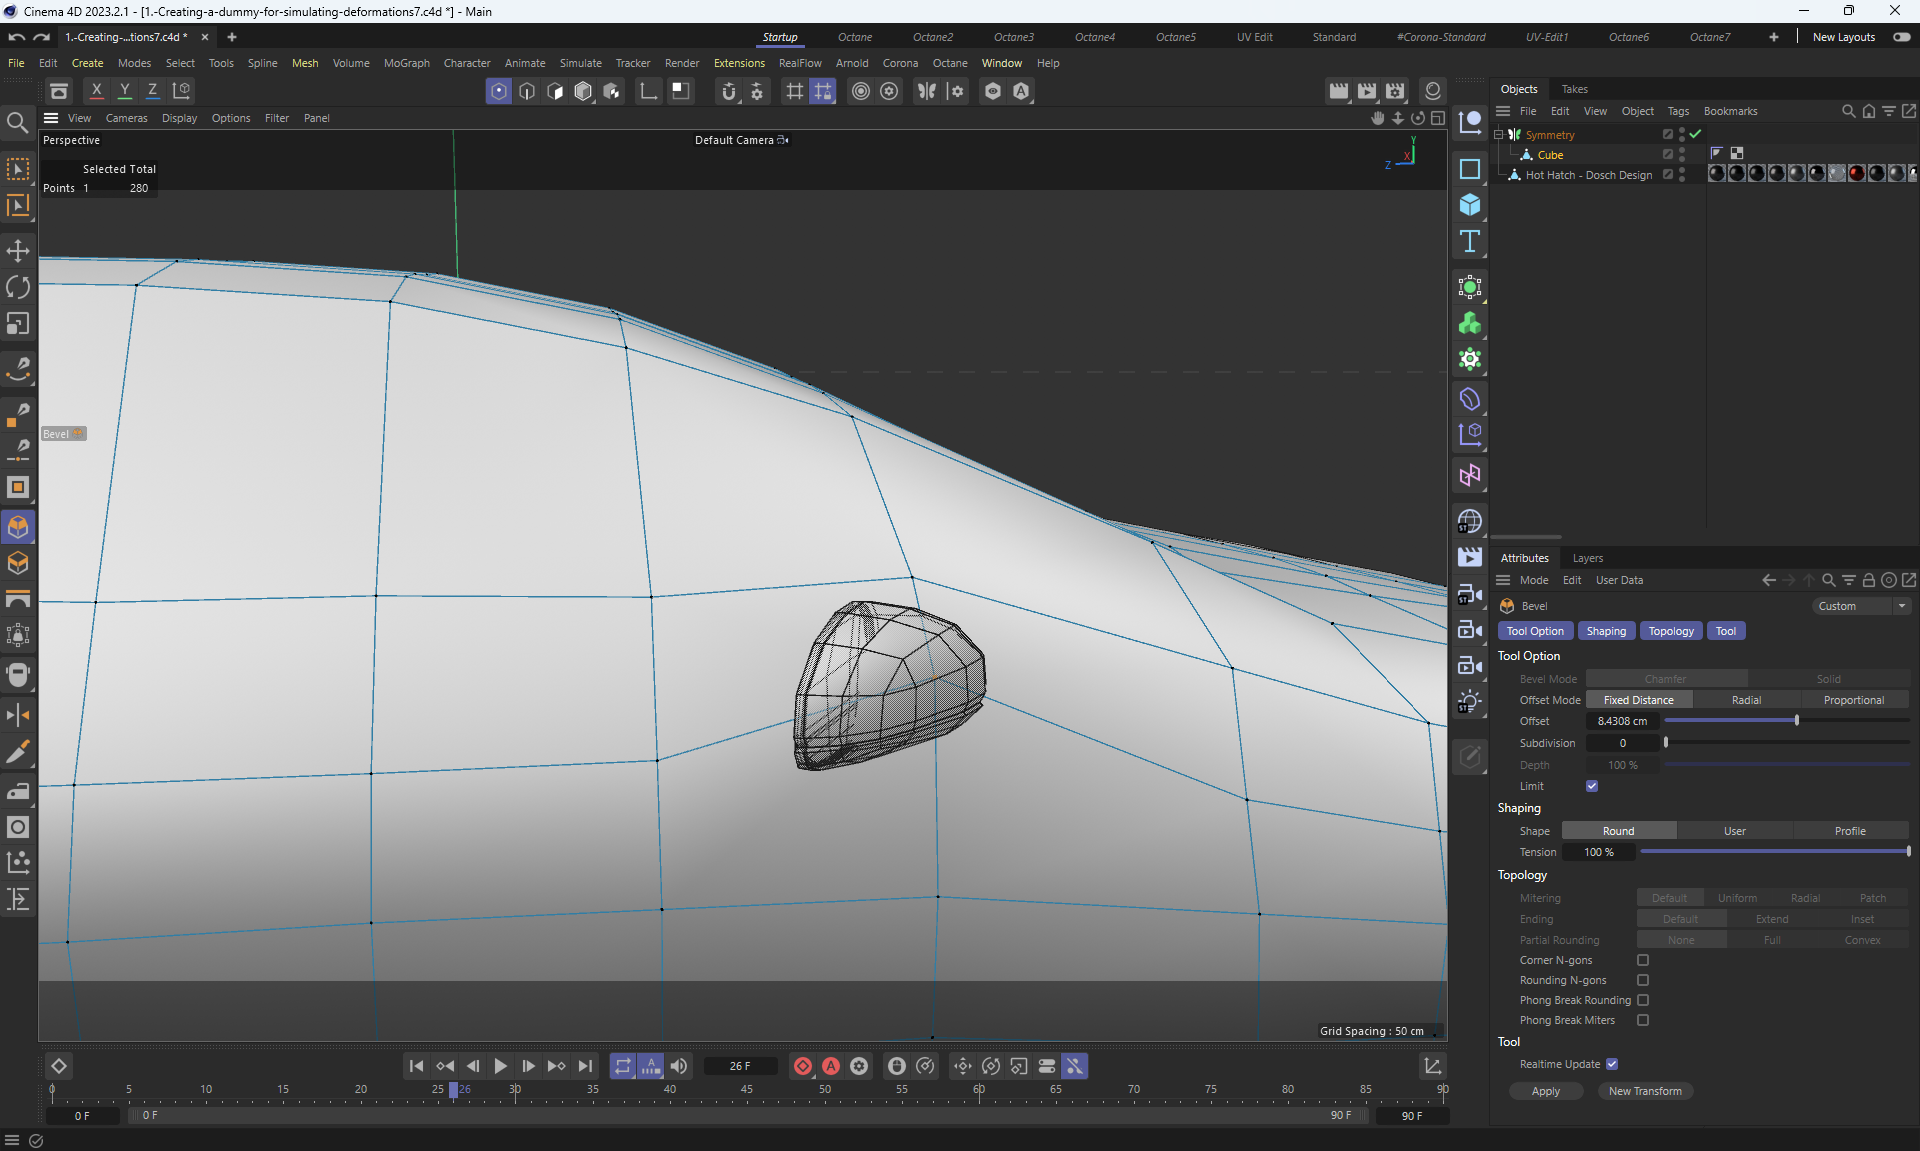The image size is (1920, 1151).
Task: Select the Scale tool
Action: pyautogui.click(x=18, y=324)
